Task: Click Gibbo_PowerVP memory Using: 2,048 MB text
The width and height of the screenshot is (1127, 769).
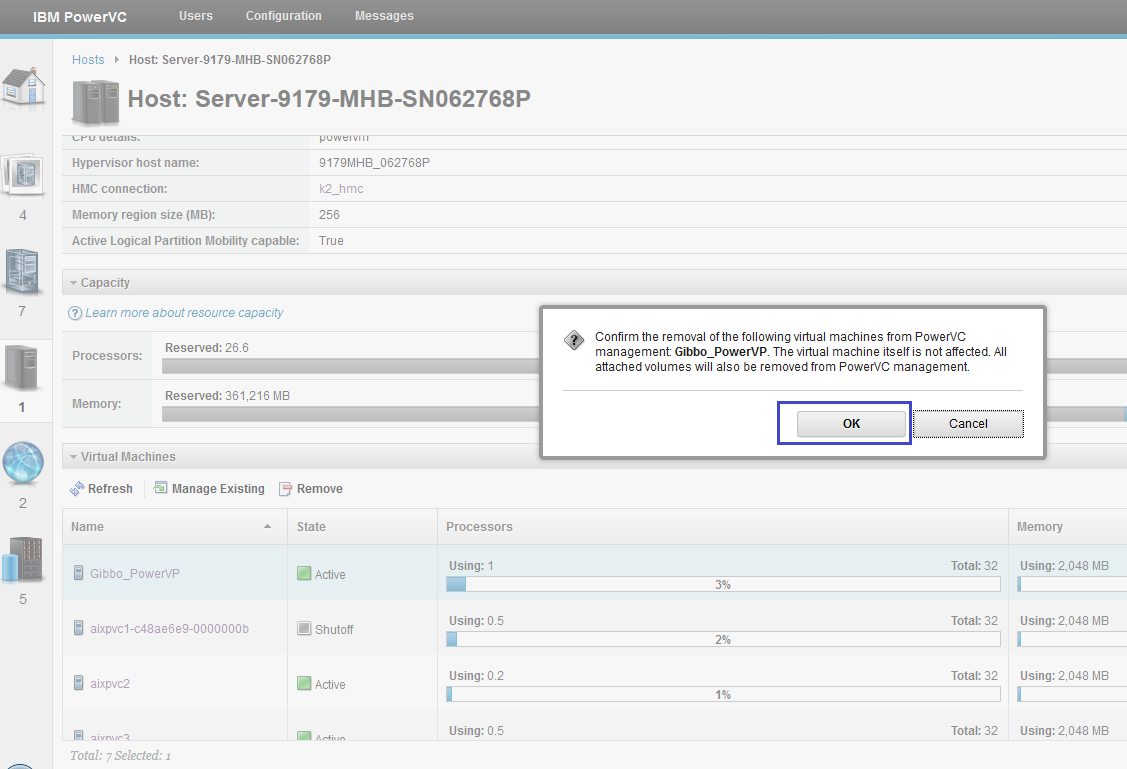Action: point(1064,566)
